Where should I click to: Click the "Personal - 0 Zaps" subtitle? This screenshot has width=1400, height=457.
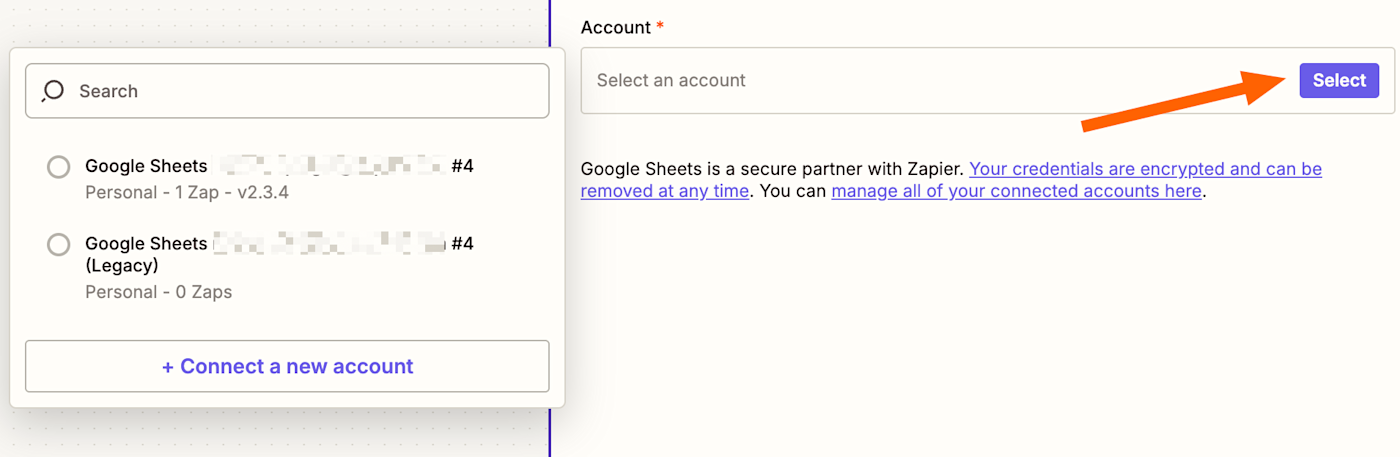click(x=158, y=292)
